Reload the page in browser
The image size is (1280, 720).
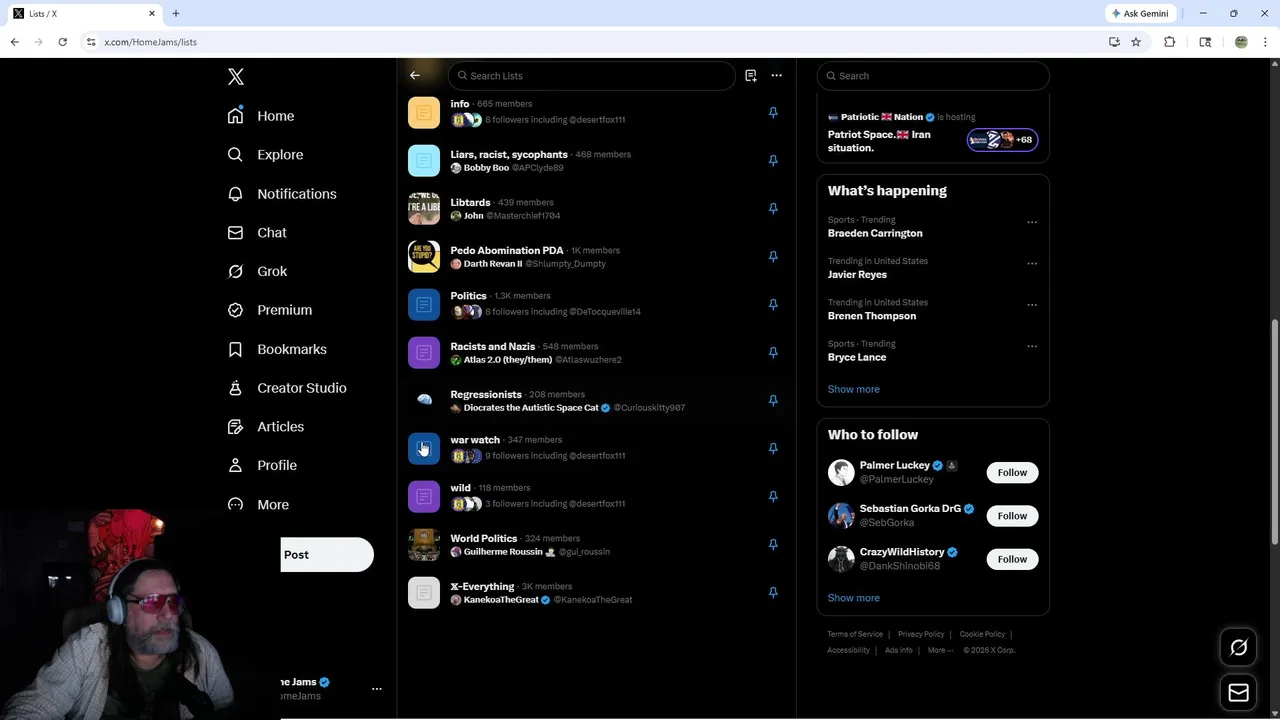point(62,42)
